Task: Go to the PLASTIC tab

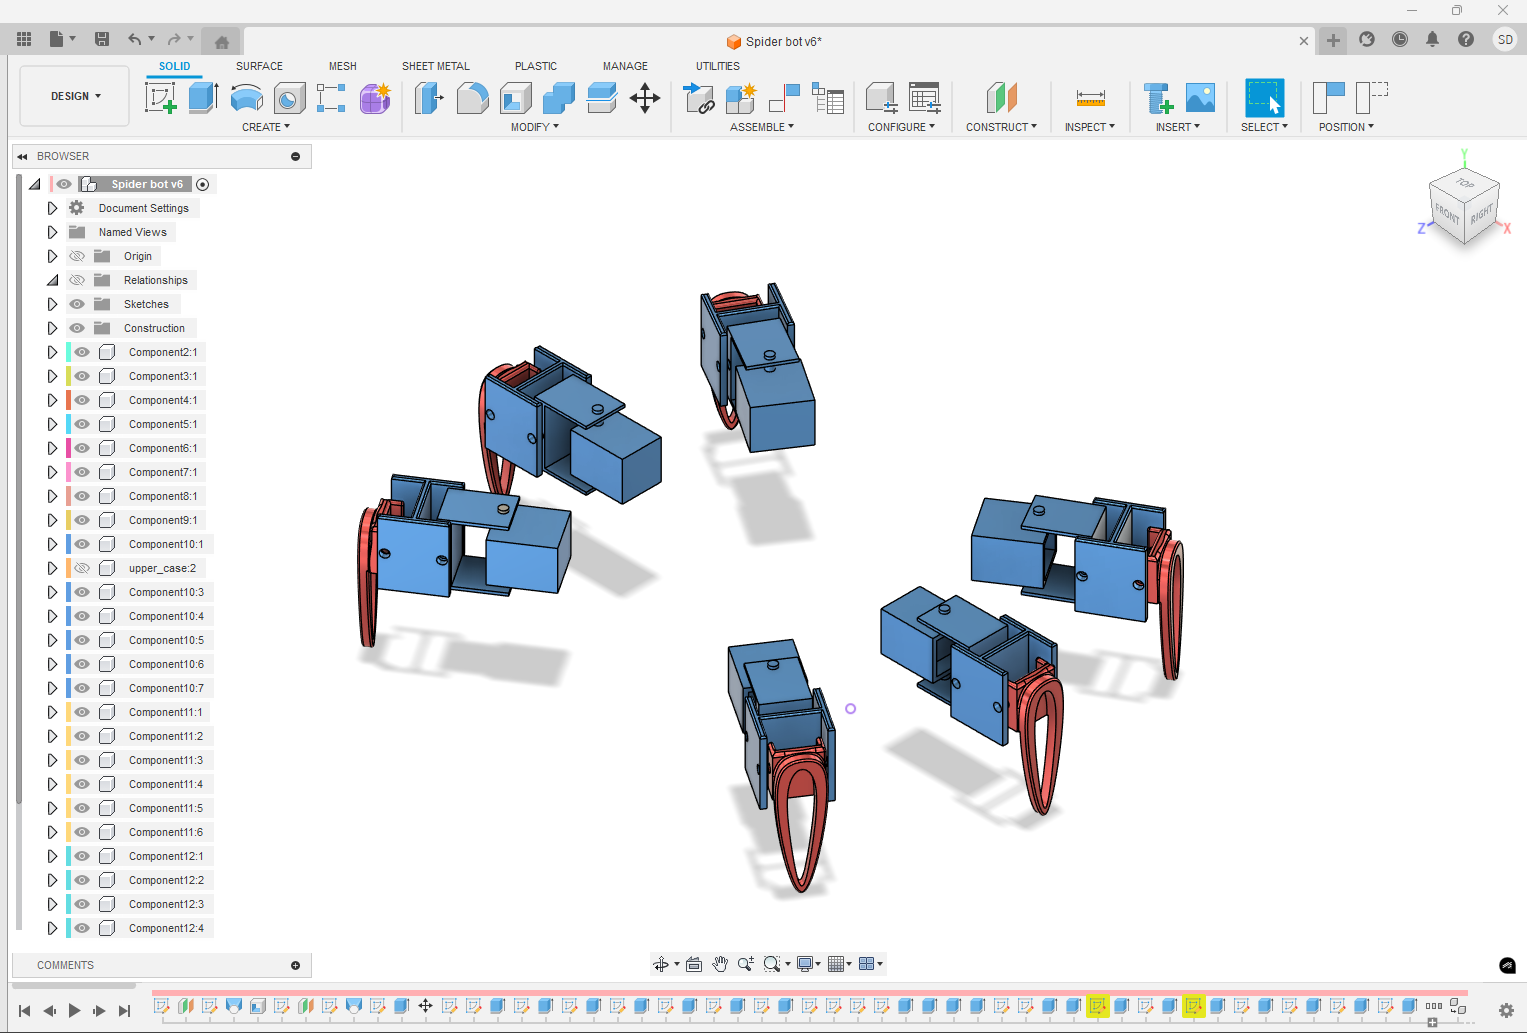Action: [536, 66]
